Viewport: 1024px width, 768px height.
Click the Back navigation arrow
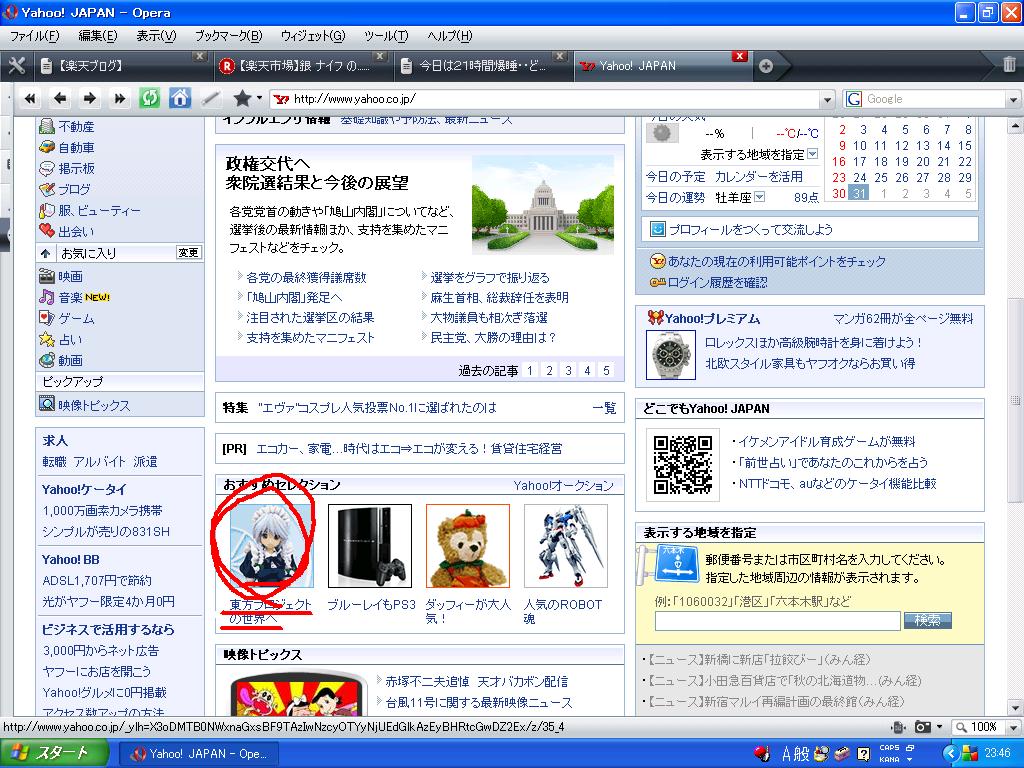pyautogui.click(x=59, y=98)
